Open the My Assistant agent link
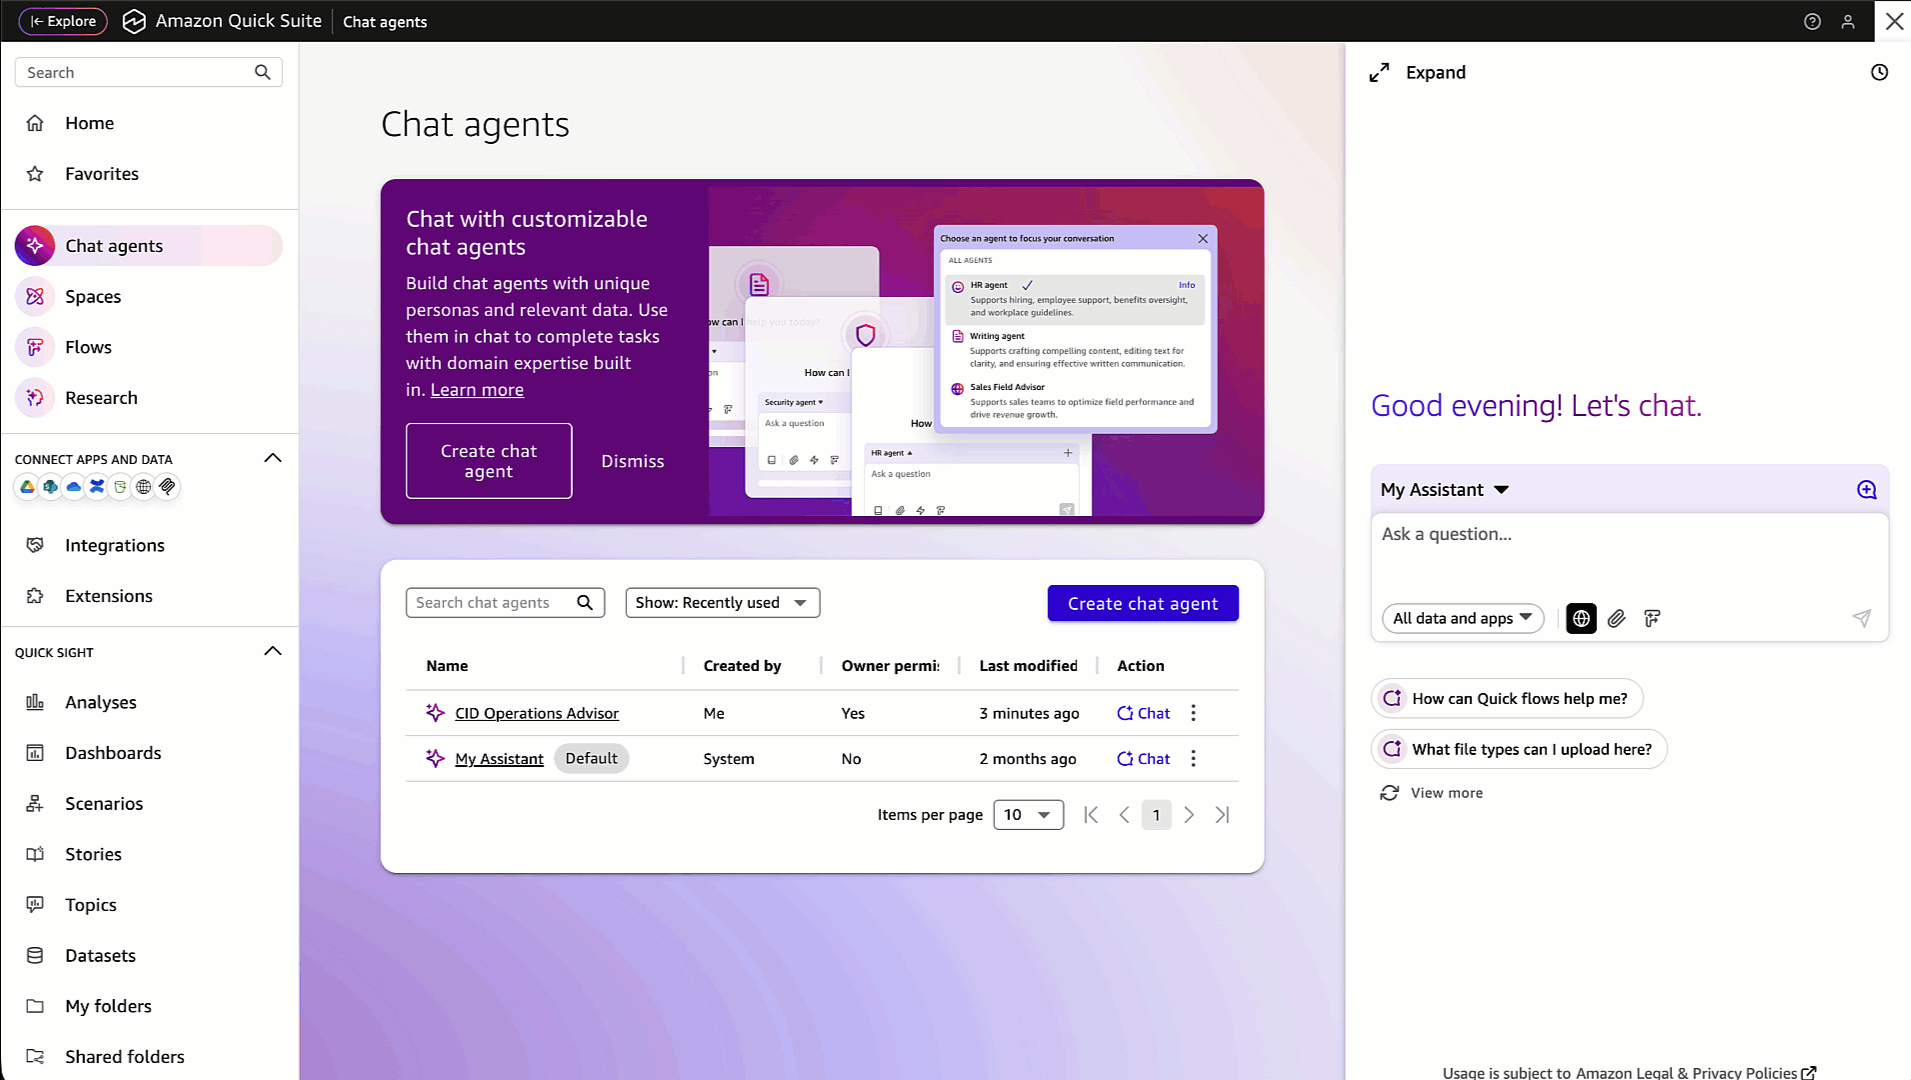The width and height of the screenshot is (1911, 1080). pos(499,759)
